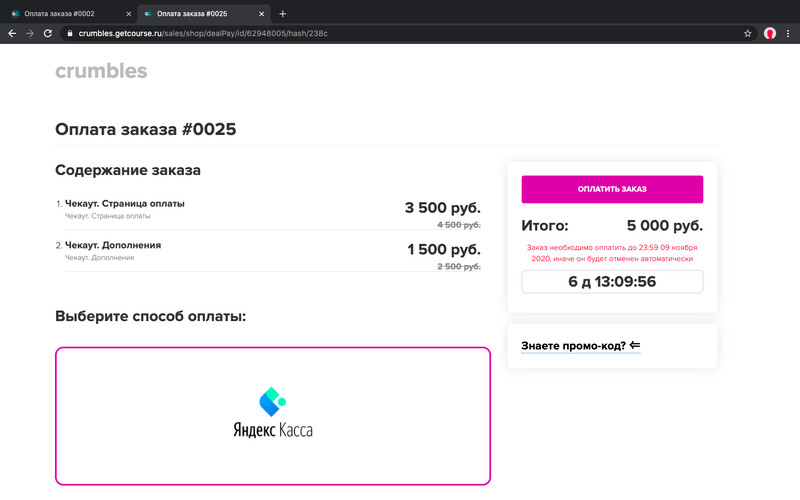The width and height of the screenshot is (800, 500).
Task: Close the Оплата заказа #0002 tab
Action: tap(129, 14)
